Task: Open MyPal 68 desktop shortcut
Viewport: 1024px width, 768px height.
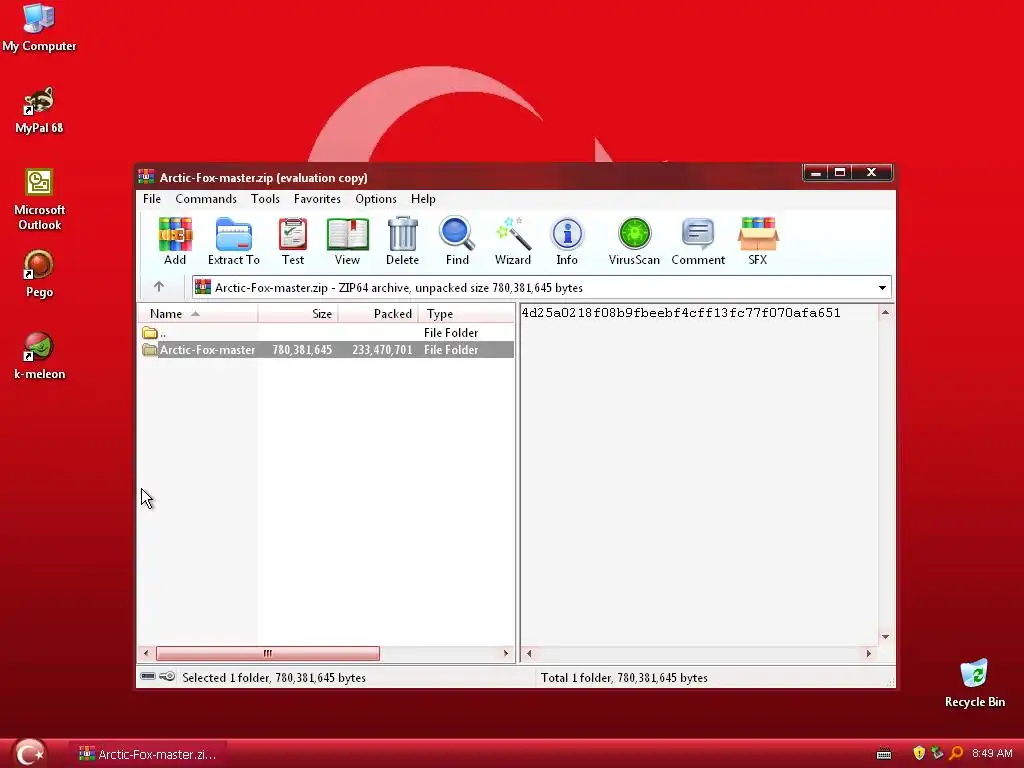Action: pos(39,110)
